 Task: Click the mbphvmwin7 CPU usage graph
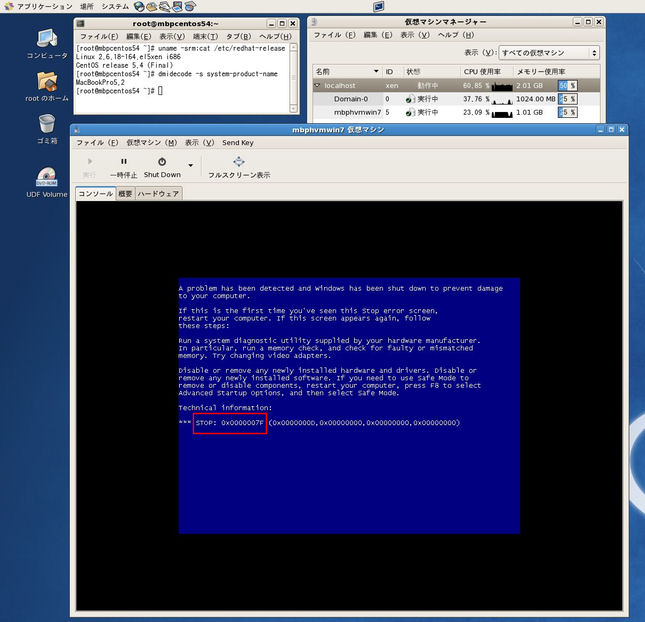502,113
